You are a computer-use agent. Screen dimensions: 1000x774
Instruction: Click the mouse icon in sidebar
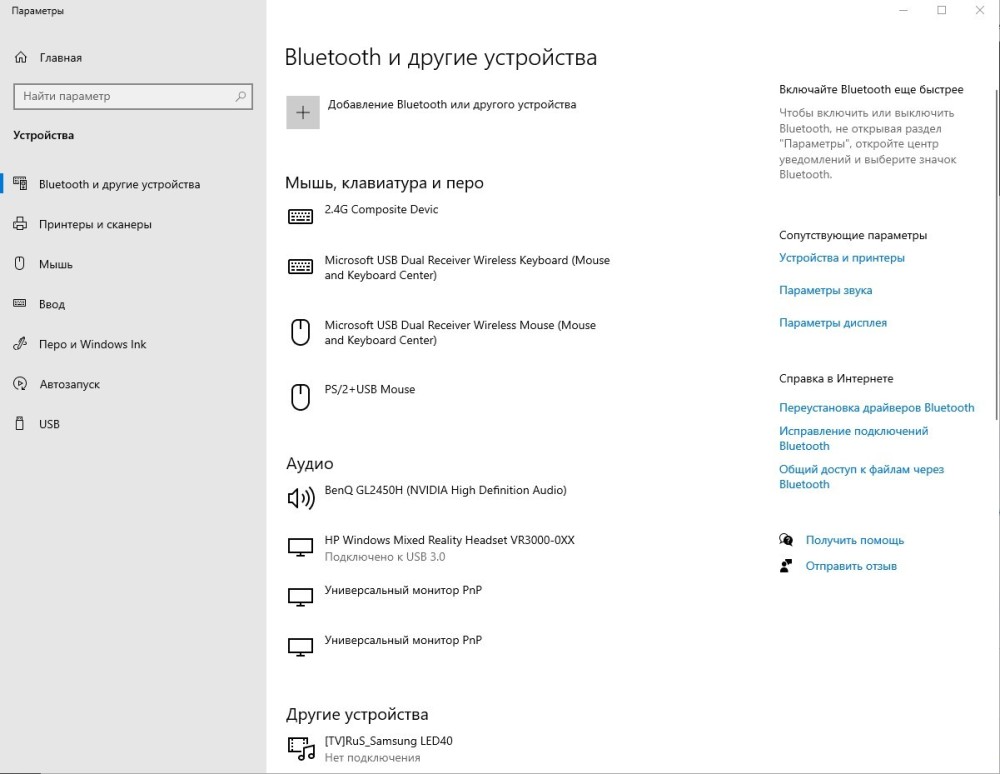[20, 263]
